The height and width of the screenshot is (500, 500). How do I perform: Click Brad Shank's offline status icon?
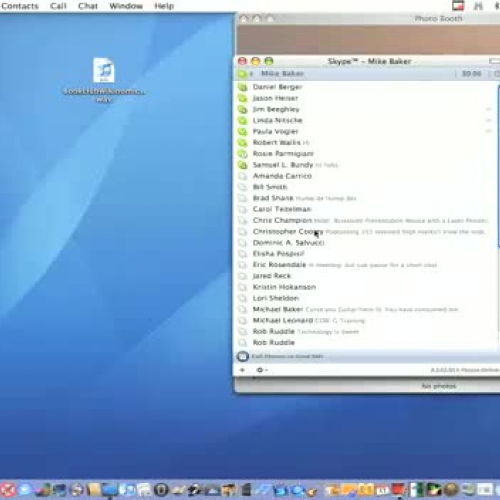tap(243, 198)
